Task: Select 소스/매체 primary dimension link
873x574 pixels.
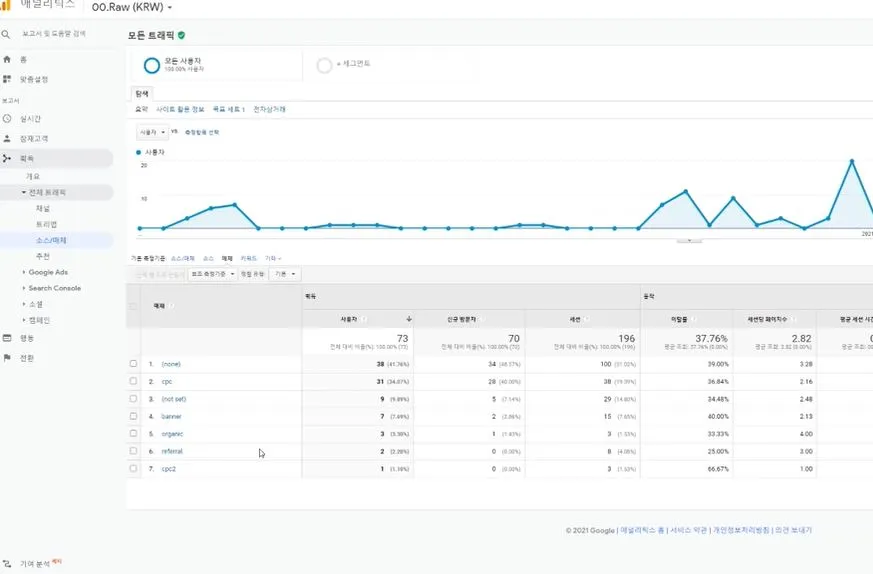Action: point(183,258)
